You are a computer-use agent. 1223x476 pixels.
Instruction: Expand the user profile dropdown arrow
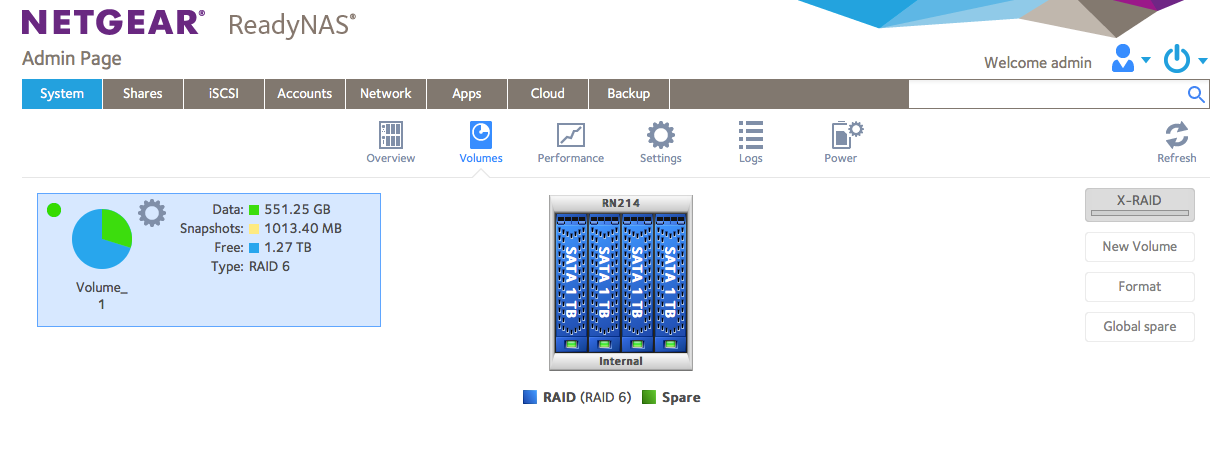(1146, 61)
